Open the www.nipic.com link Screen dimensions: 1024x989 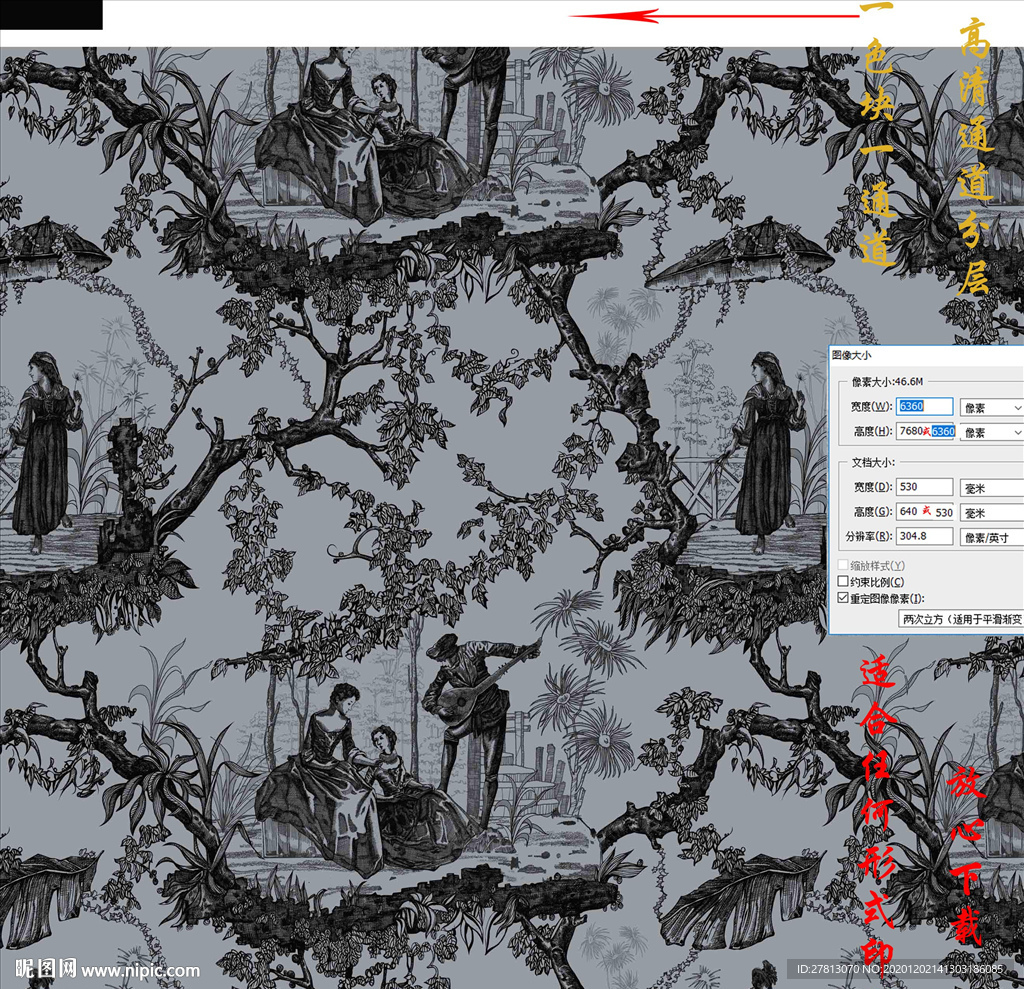(x=140, y=970)
